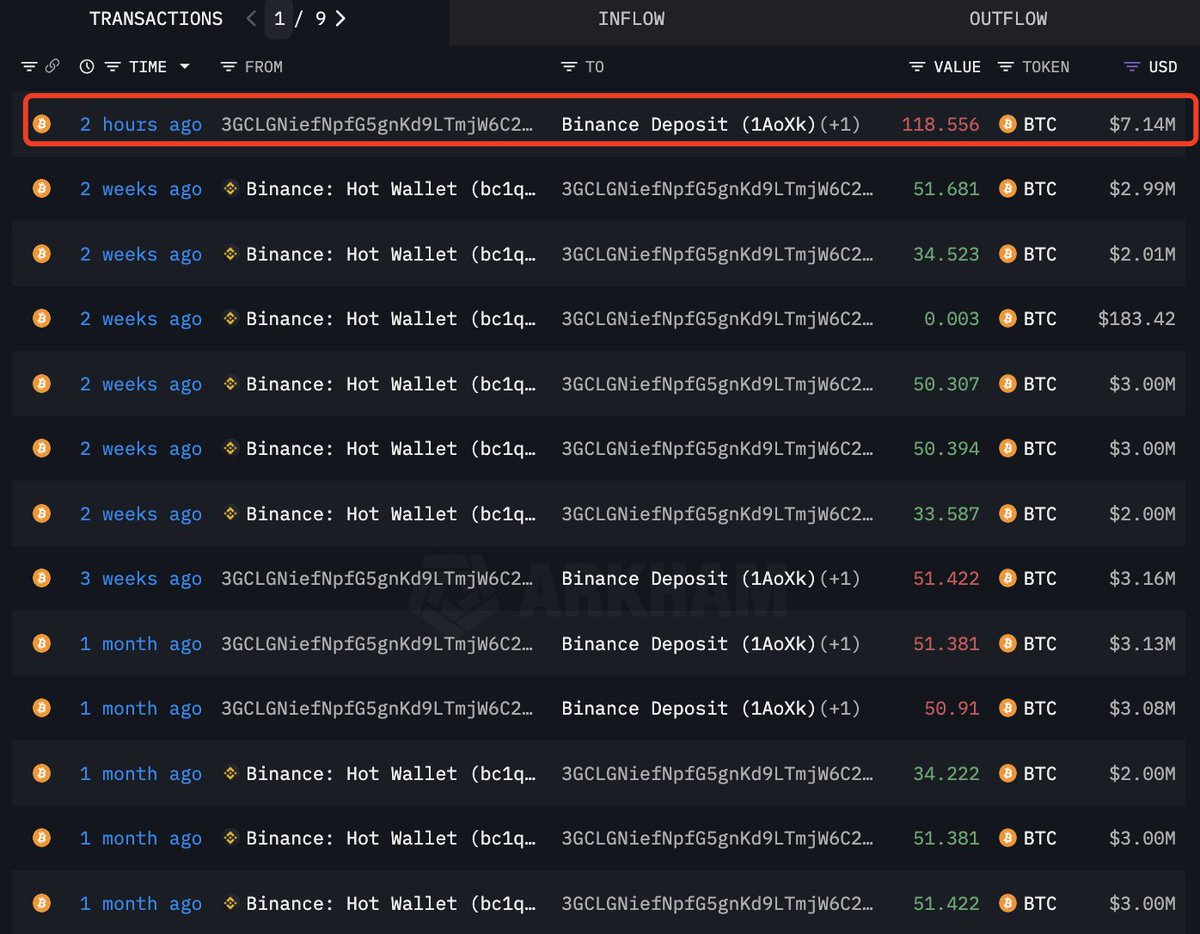Image resolution: width=1200 pixels, height=934 pixels.
Task: Open the OUTFLOW tab
Action: point(1008,19)
